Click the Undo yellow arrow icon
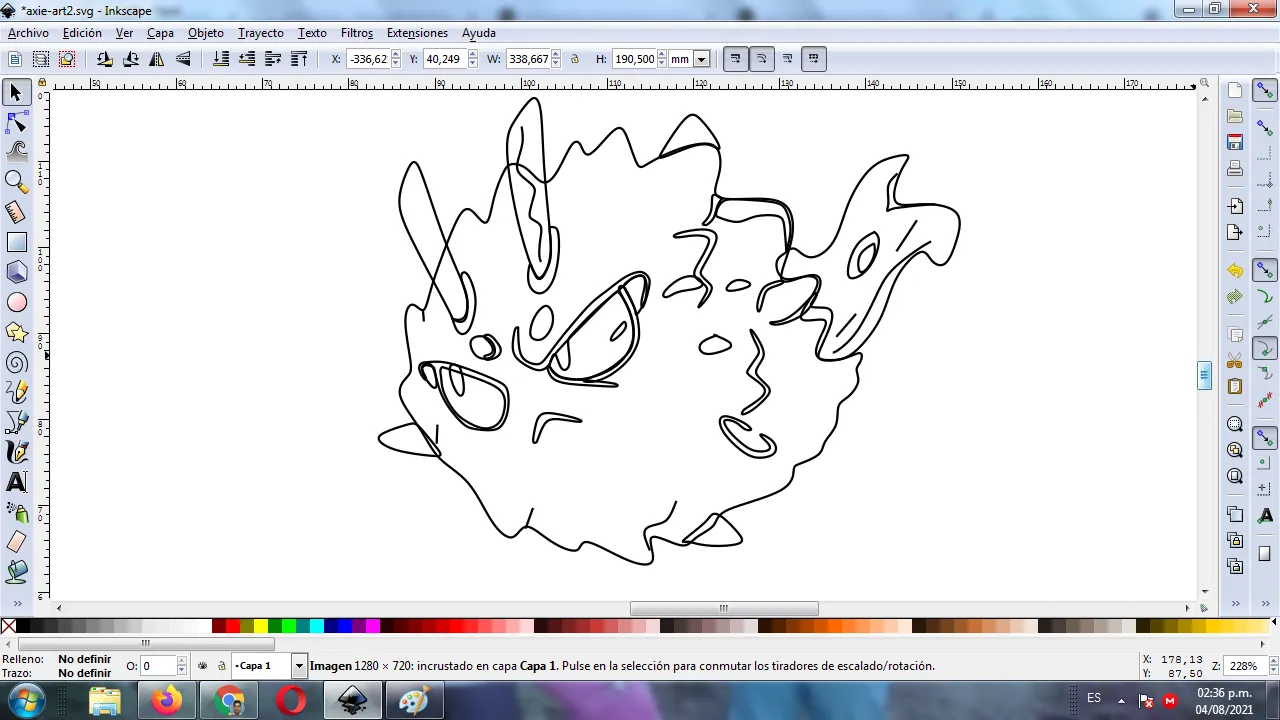Screen dimensions: 1280x720 pos(1235,271)
